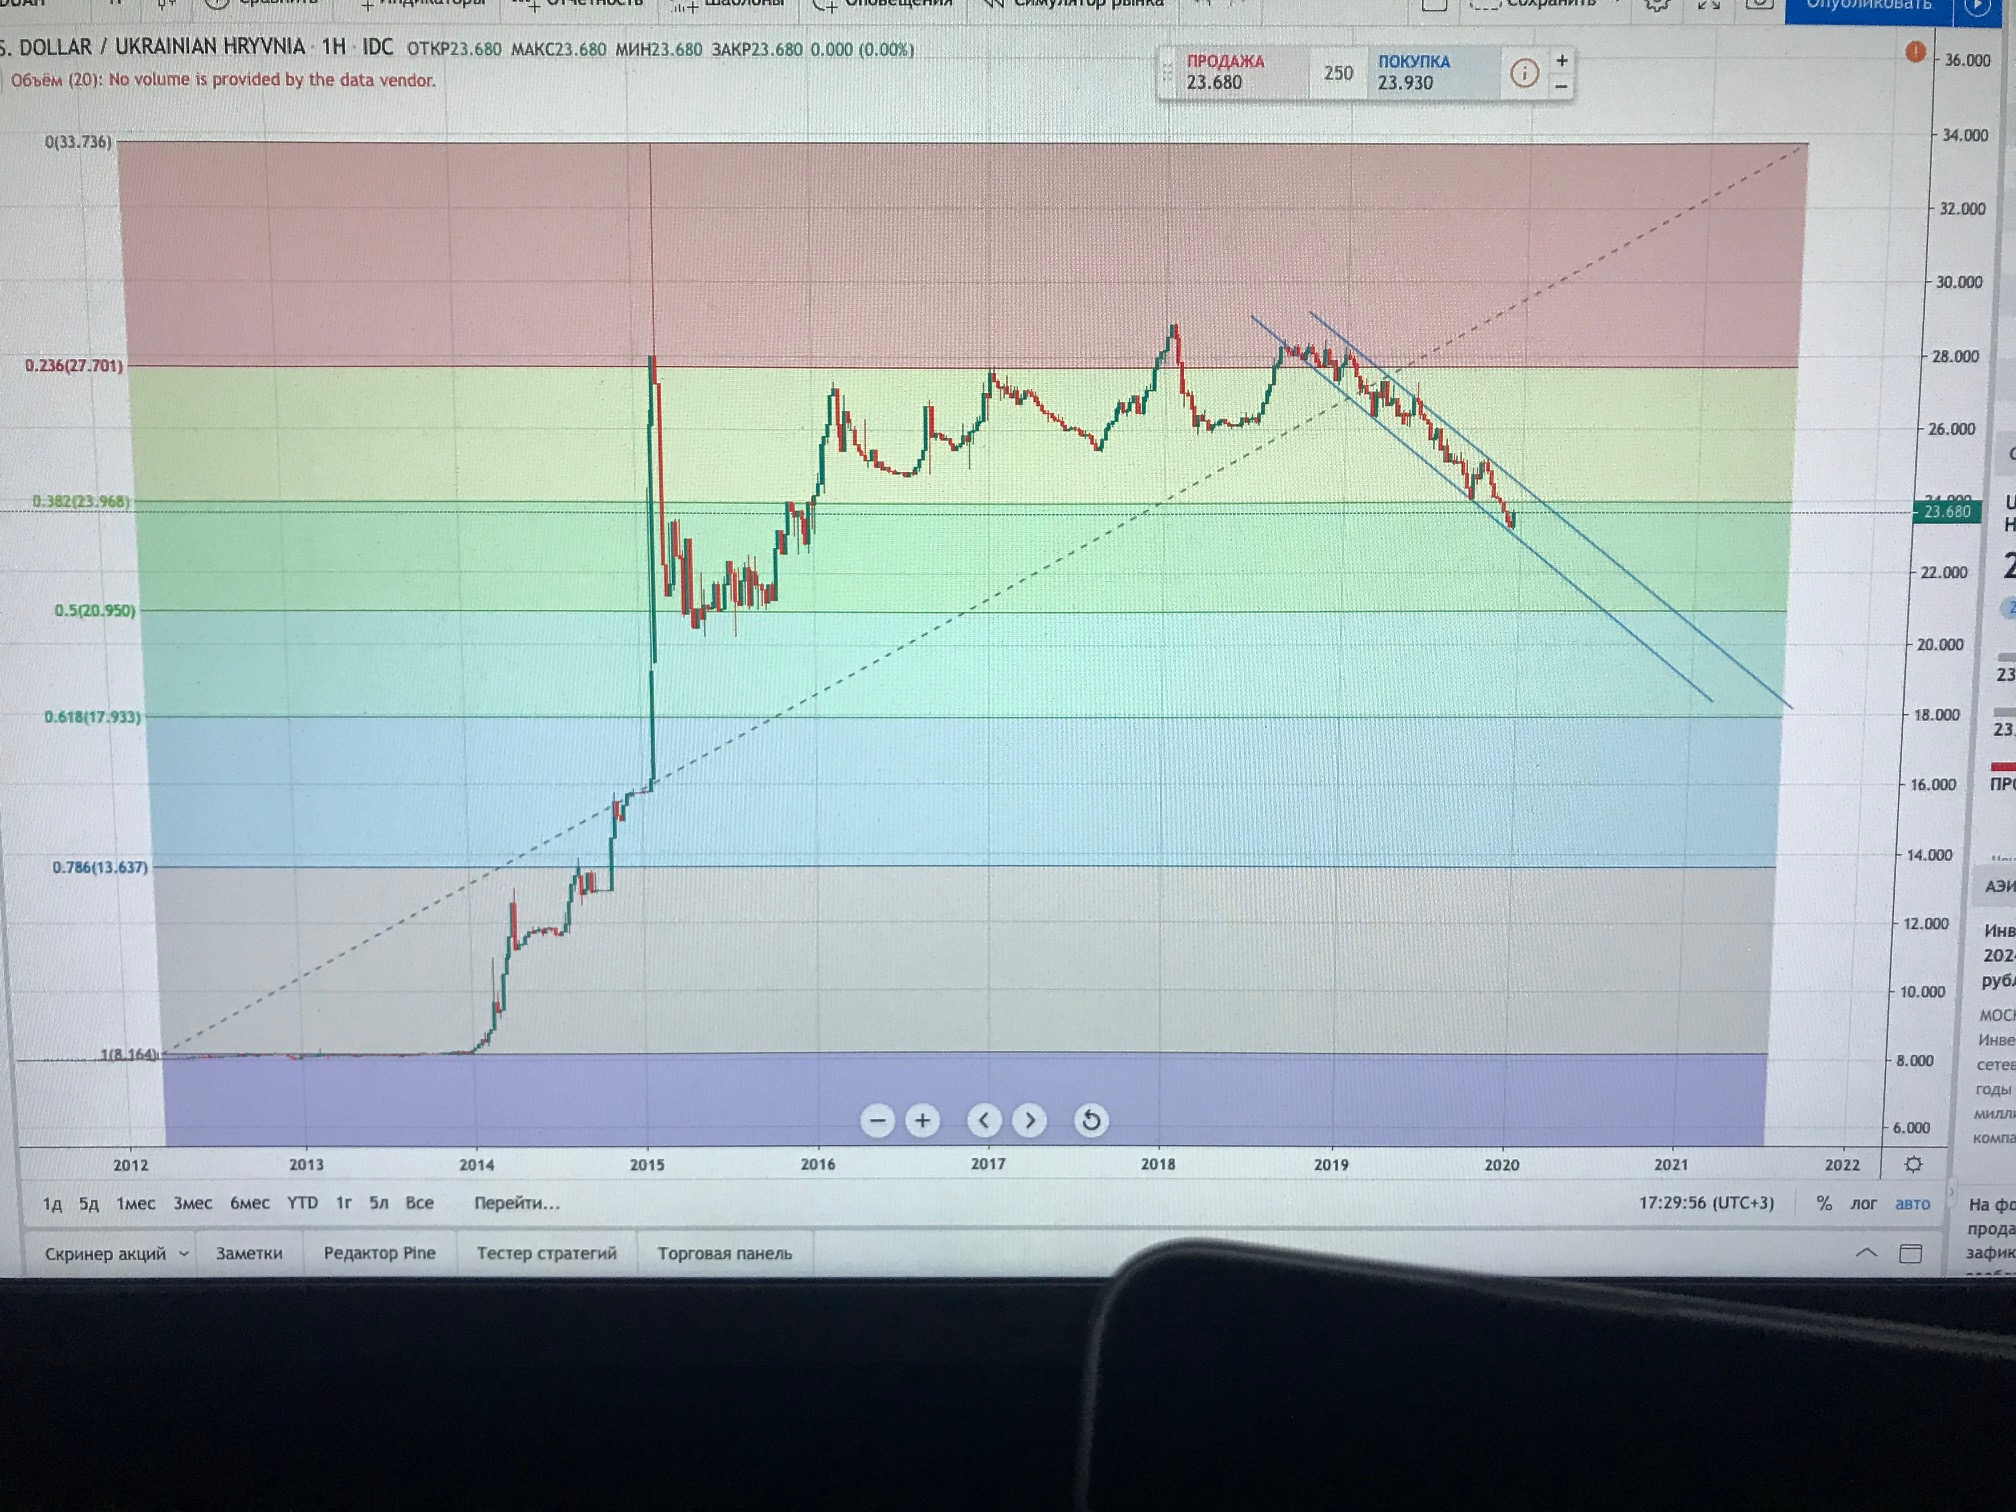The width and height of the screenshot is (2016, 1512).
Task: Set range to 1г
Action: (x=343, y=1203)
